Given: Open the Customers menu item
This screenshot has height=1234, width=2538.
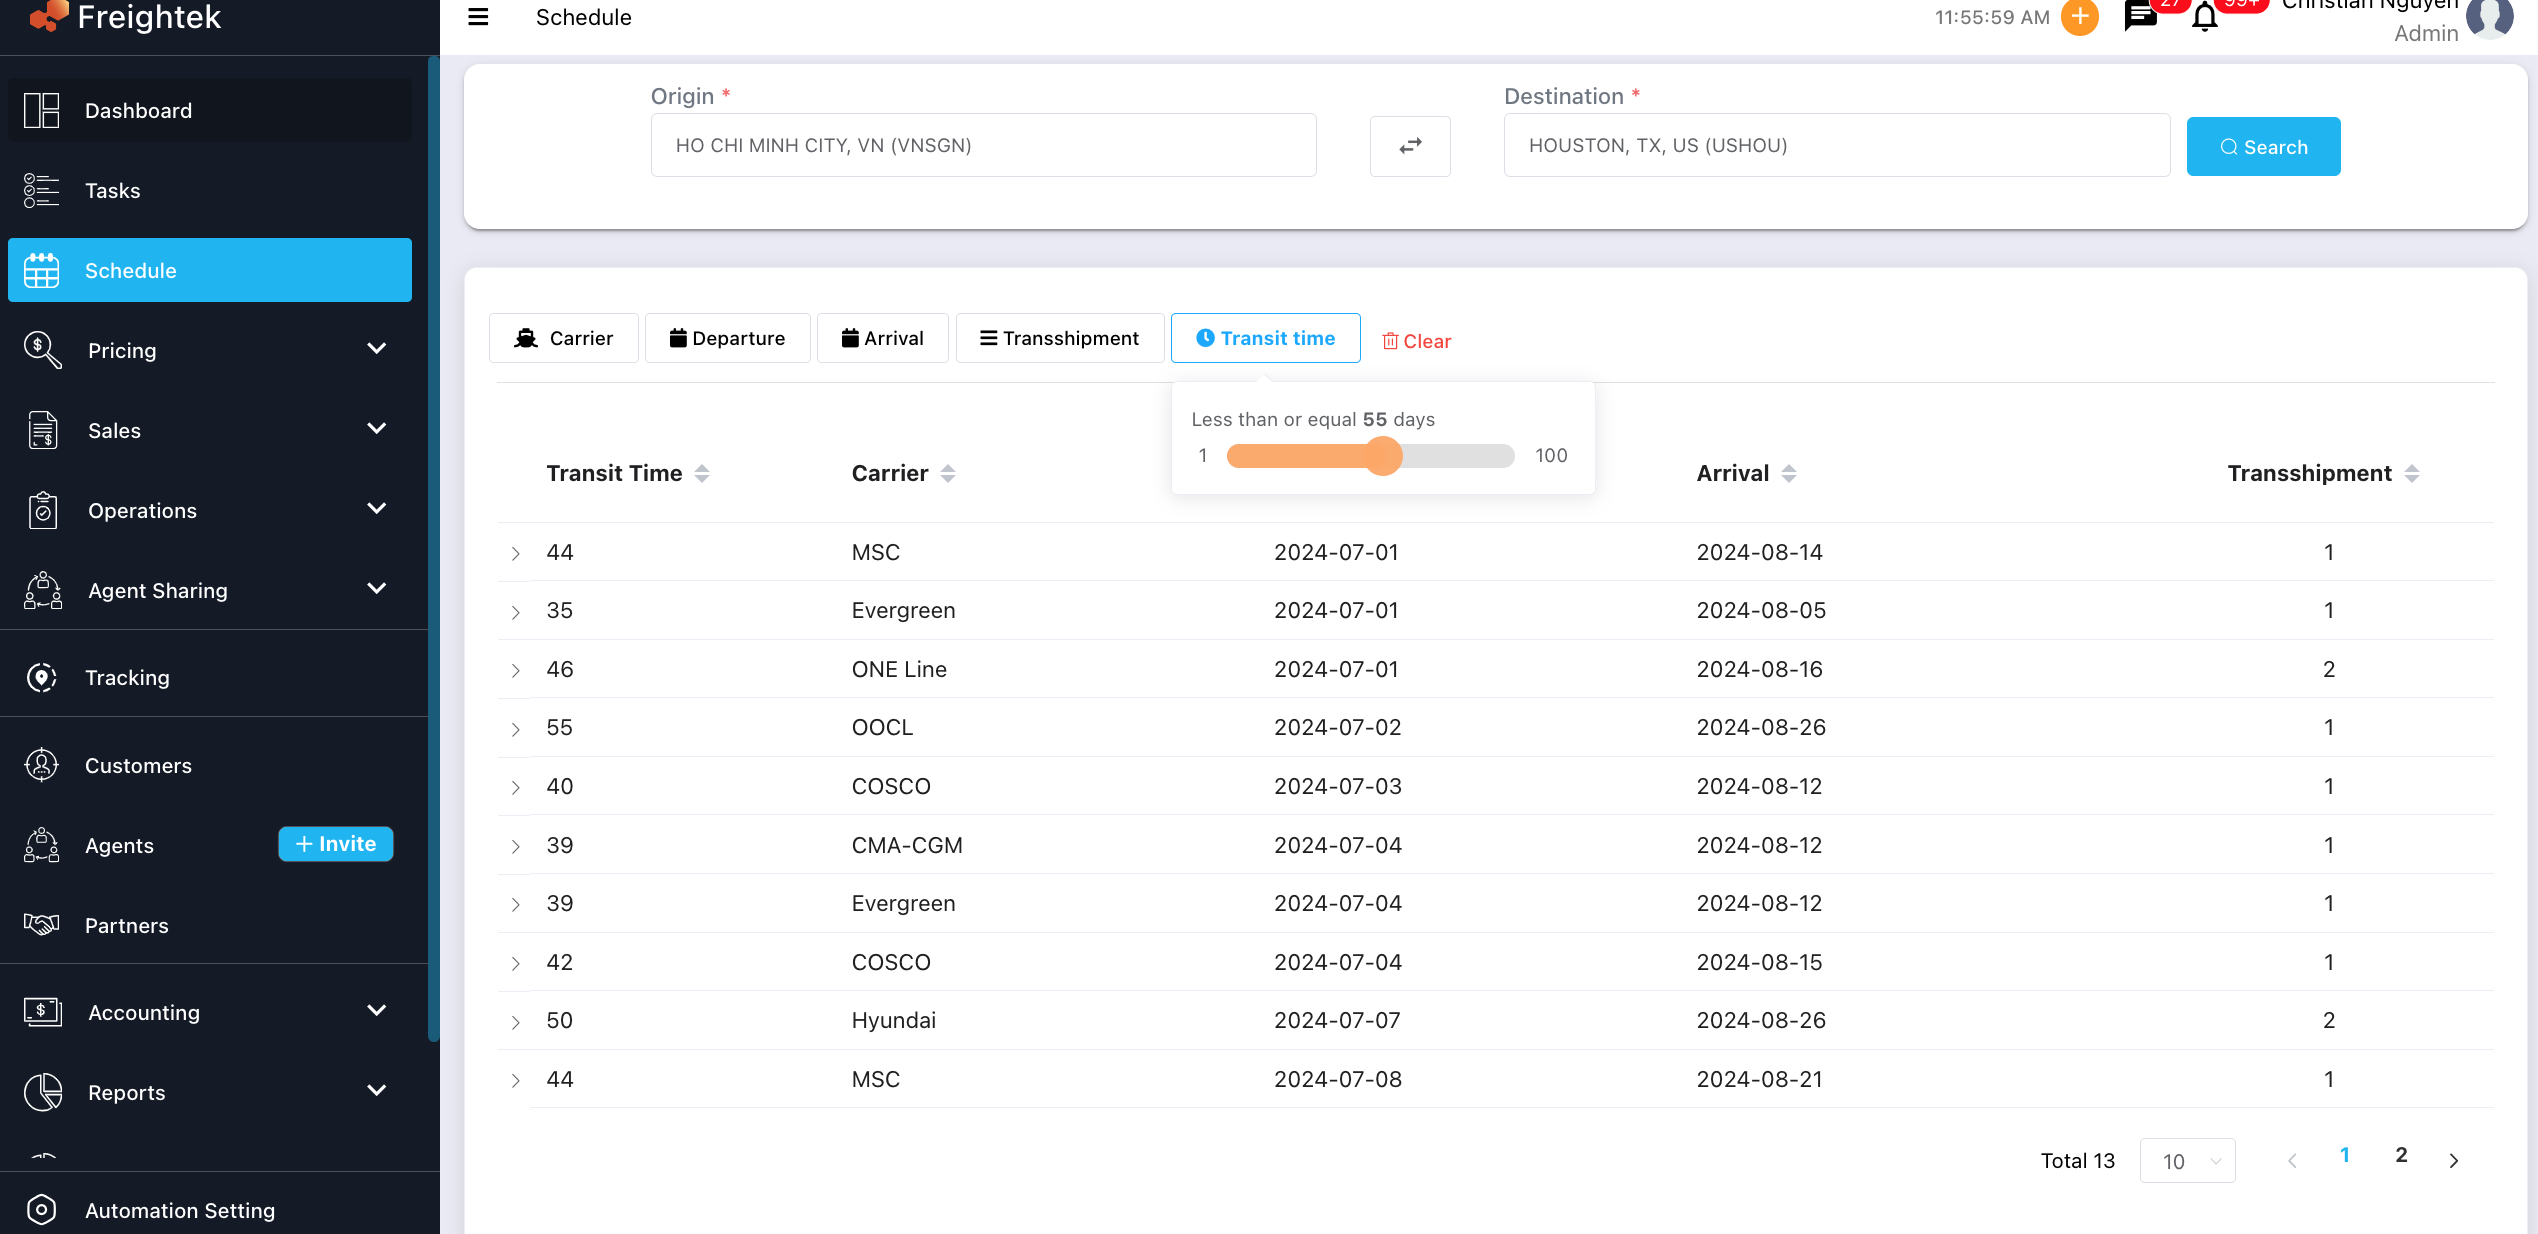Looking at the screenshot, I should 138,765.
